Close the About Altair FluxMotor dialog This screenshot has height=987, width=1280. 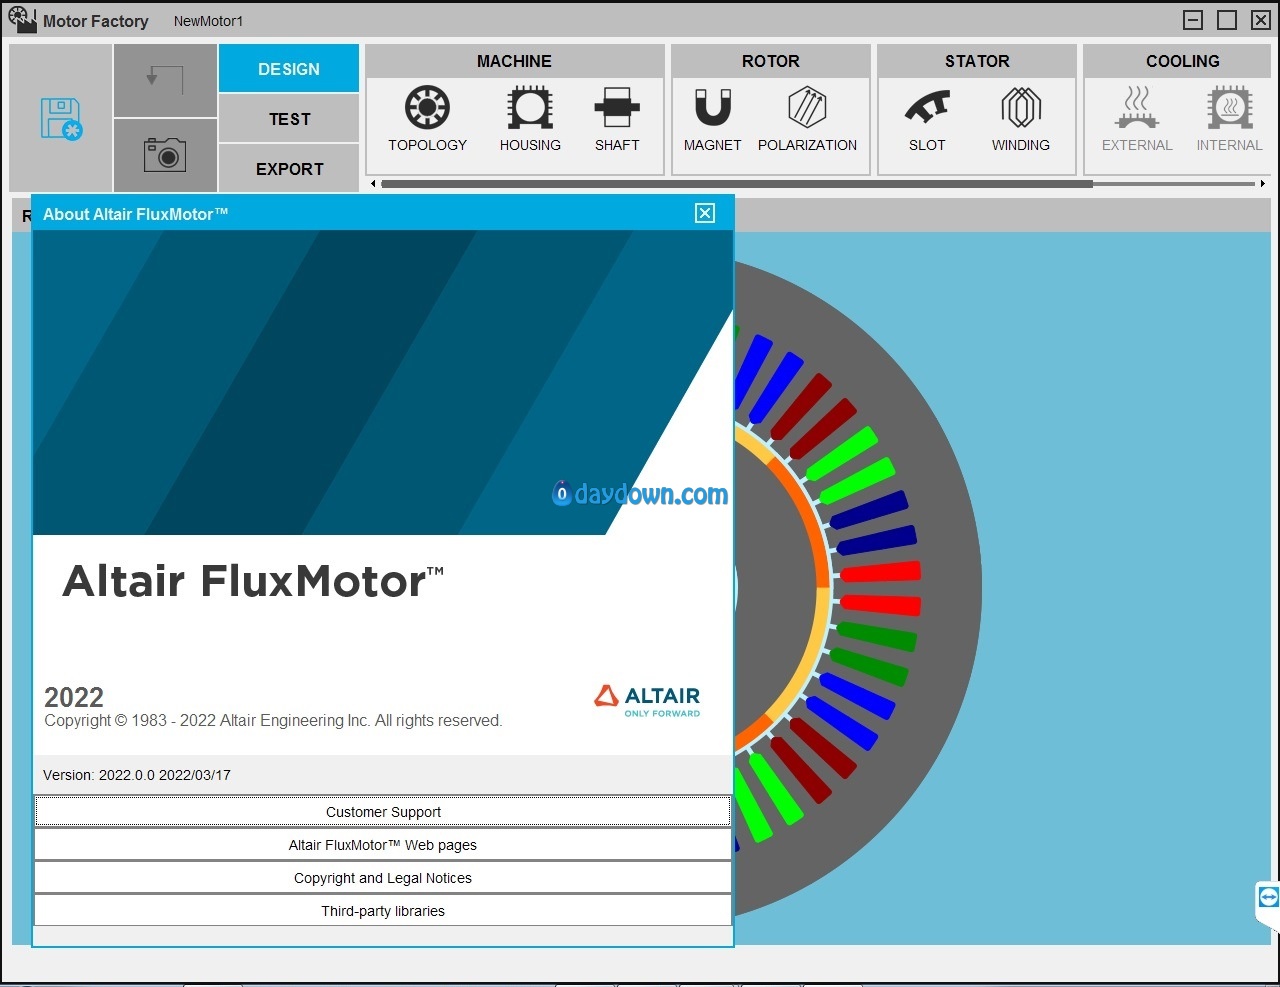tap(705, 213)
